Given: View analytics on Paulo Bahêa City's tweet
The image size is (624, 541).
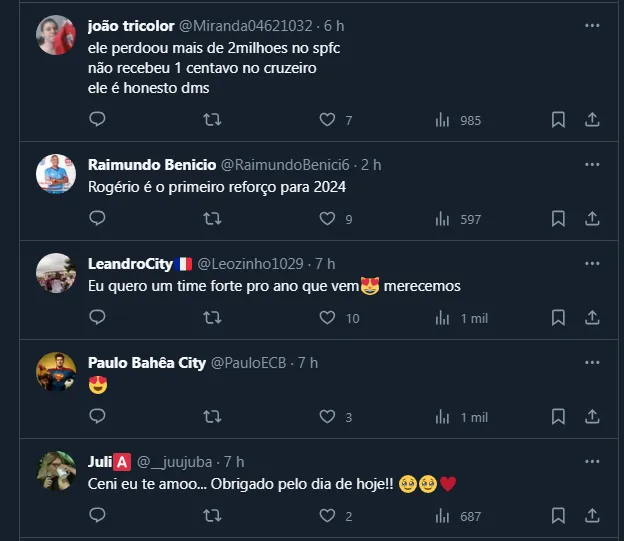Looking at the screenshot, I should pos(442,417).
